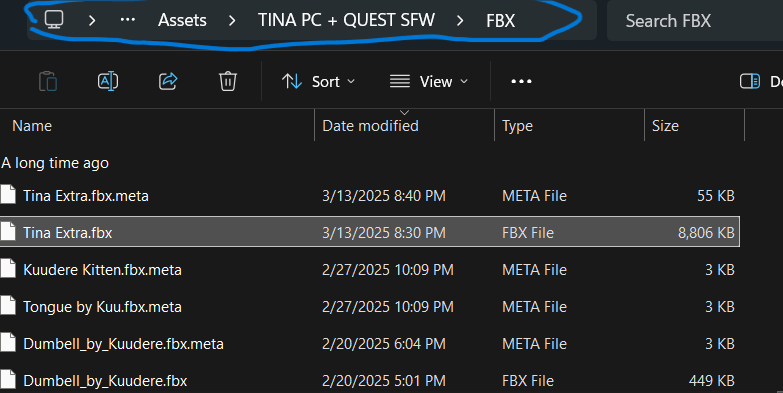The width and height of the screenshot is (783, 393).
Task: Click date 2/20/2025 5:01 PM
Action: (x=384, y=381)
